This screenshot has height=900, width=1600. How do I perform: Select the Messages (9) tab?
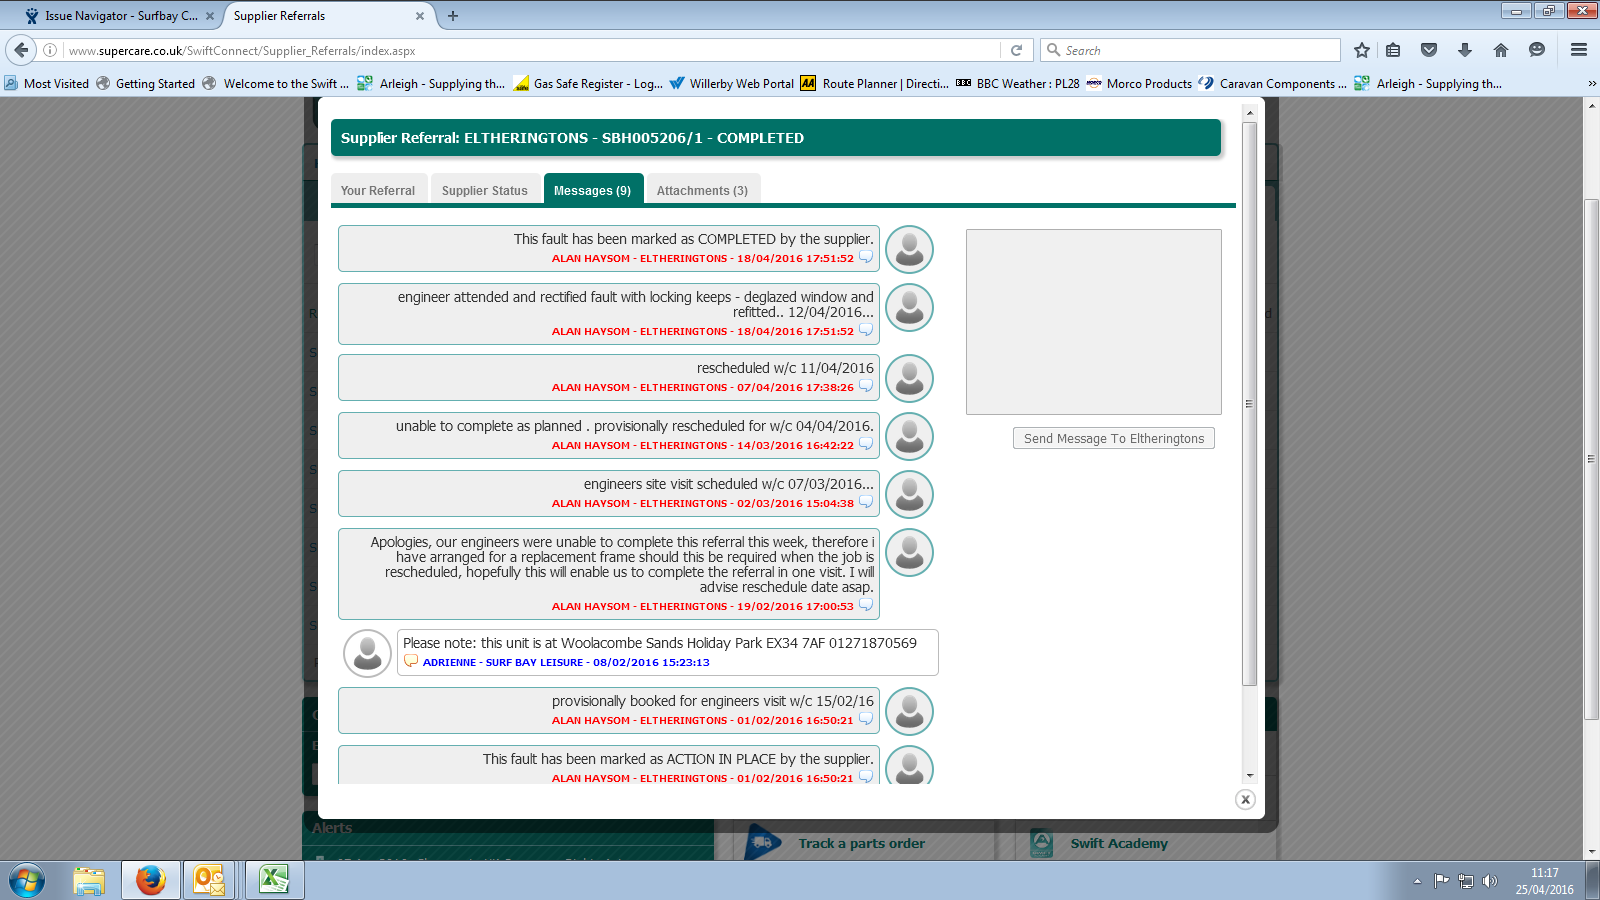pyautogui.click(x=593, y=190)
